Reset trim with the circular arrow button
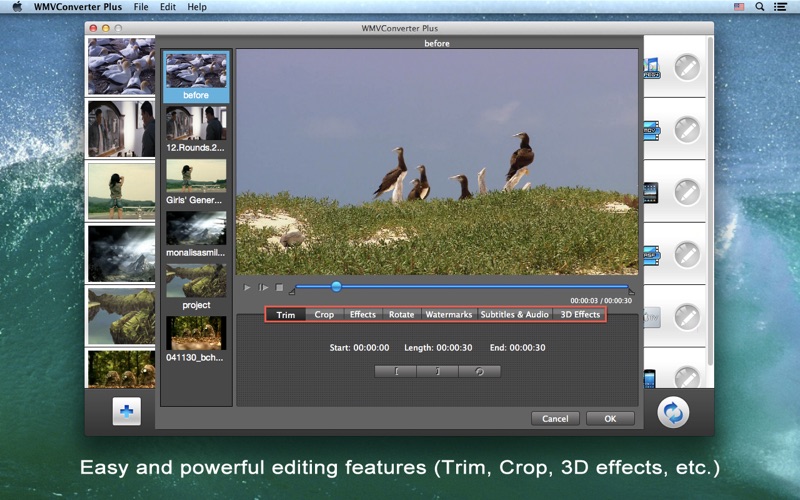 pos(480,371)
